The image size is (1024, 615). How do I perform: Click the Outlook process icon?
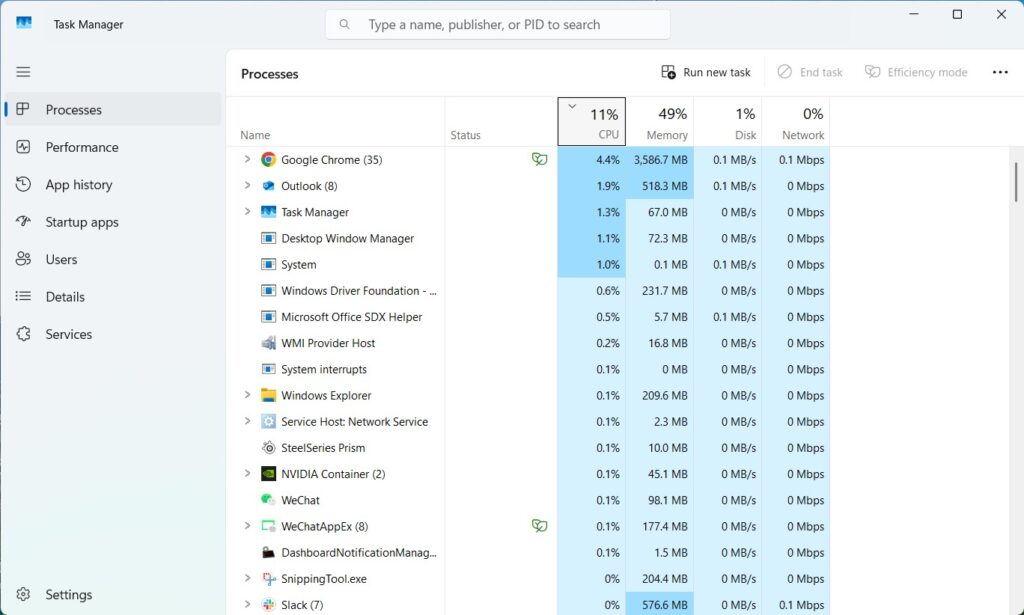(268, 186)
